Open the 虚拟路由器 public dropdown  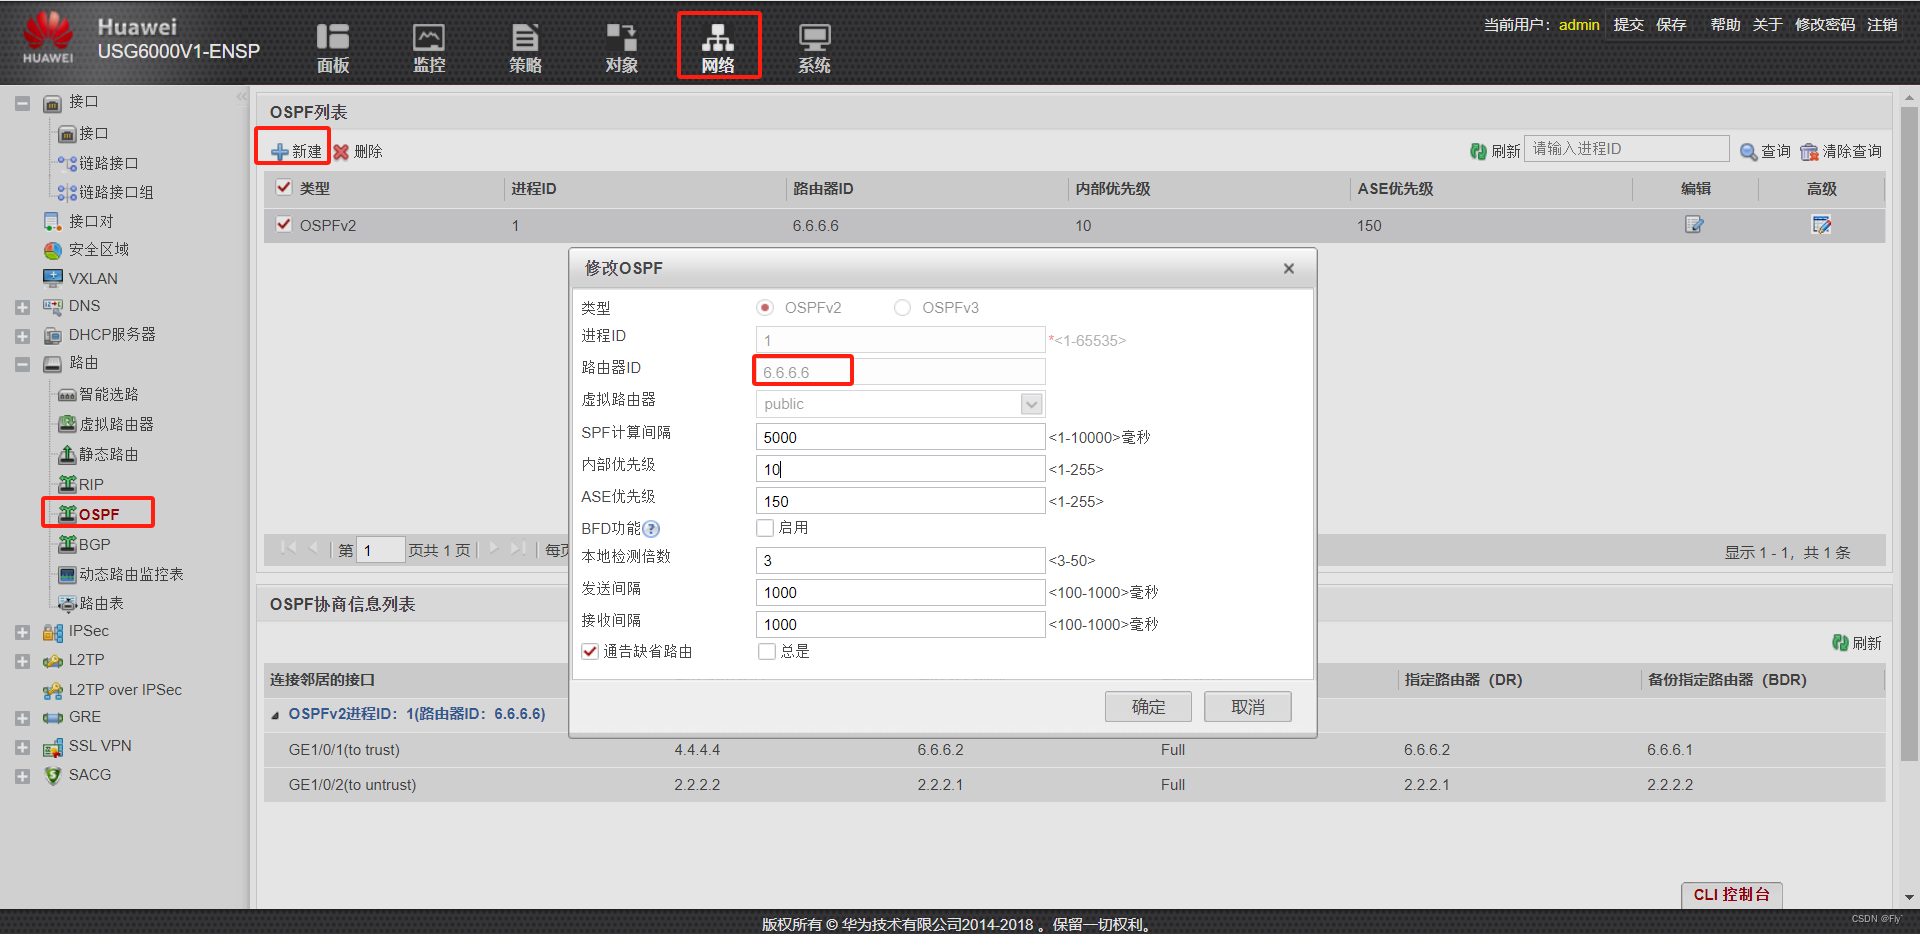point(1032,404)
